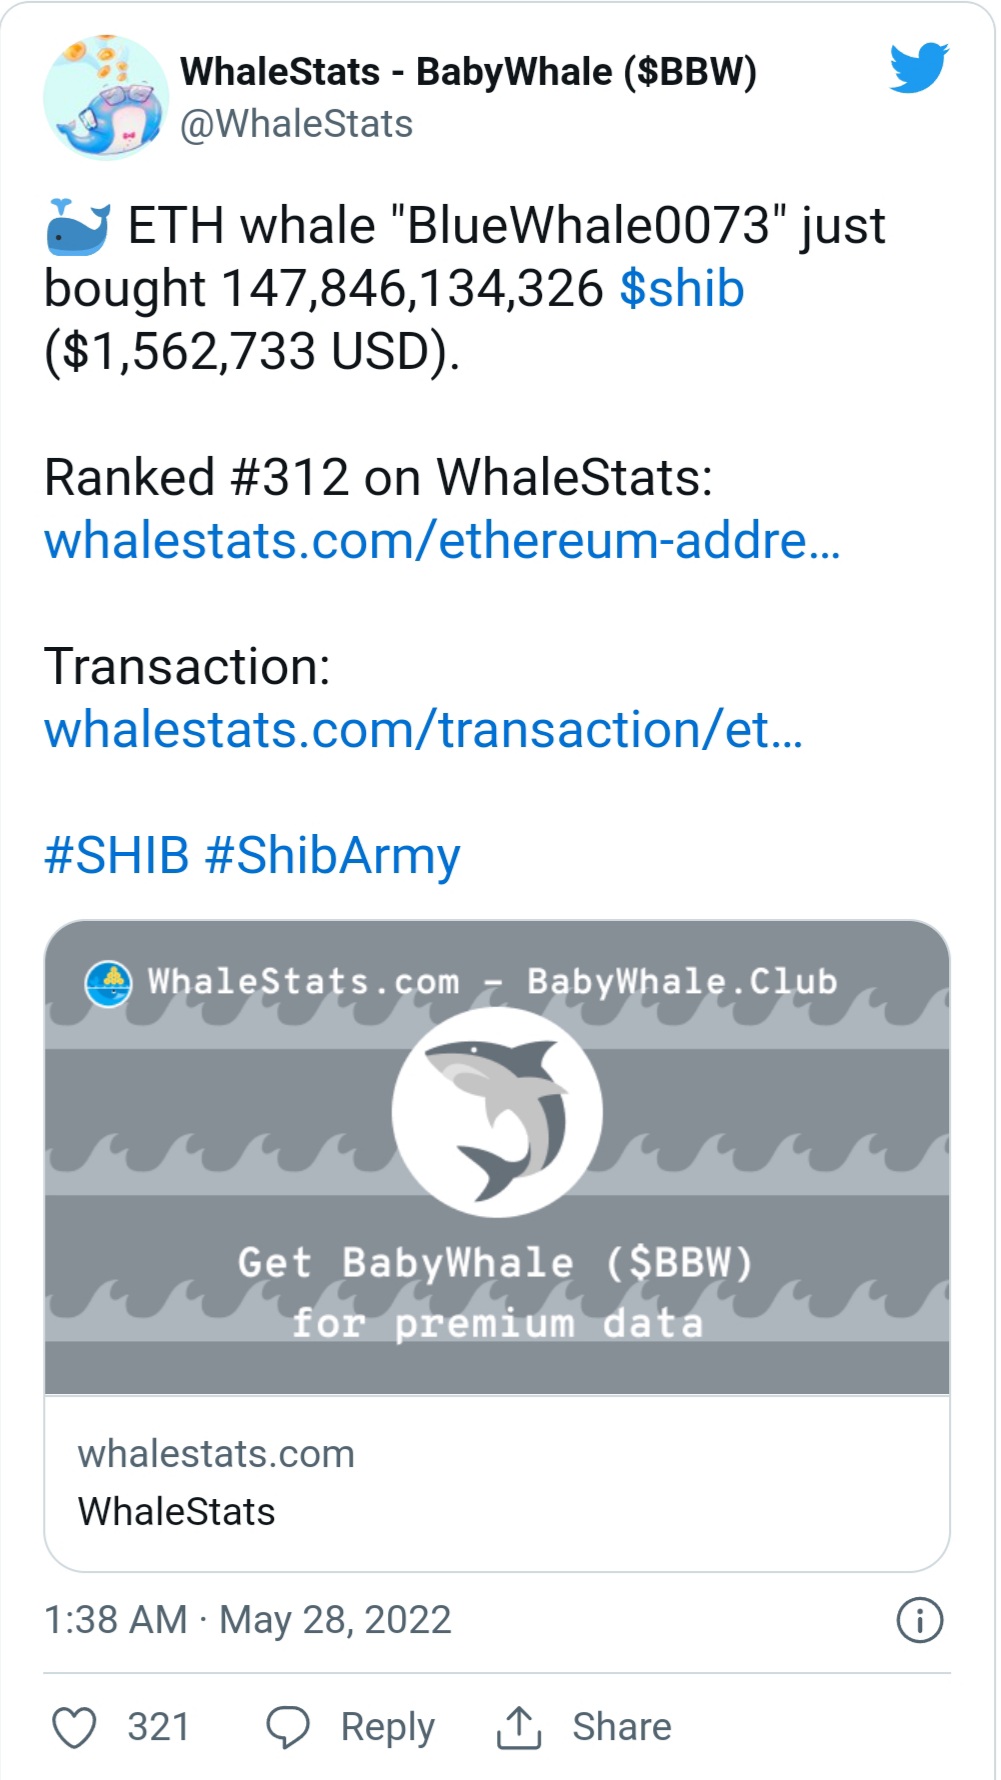Image resolution: width=1001 pixels, height=1780 pixels.
Task: Like the tweet with heart icon
Action: pyautogui.click(x=74, y=1727)
